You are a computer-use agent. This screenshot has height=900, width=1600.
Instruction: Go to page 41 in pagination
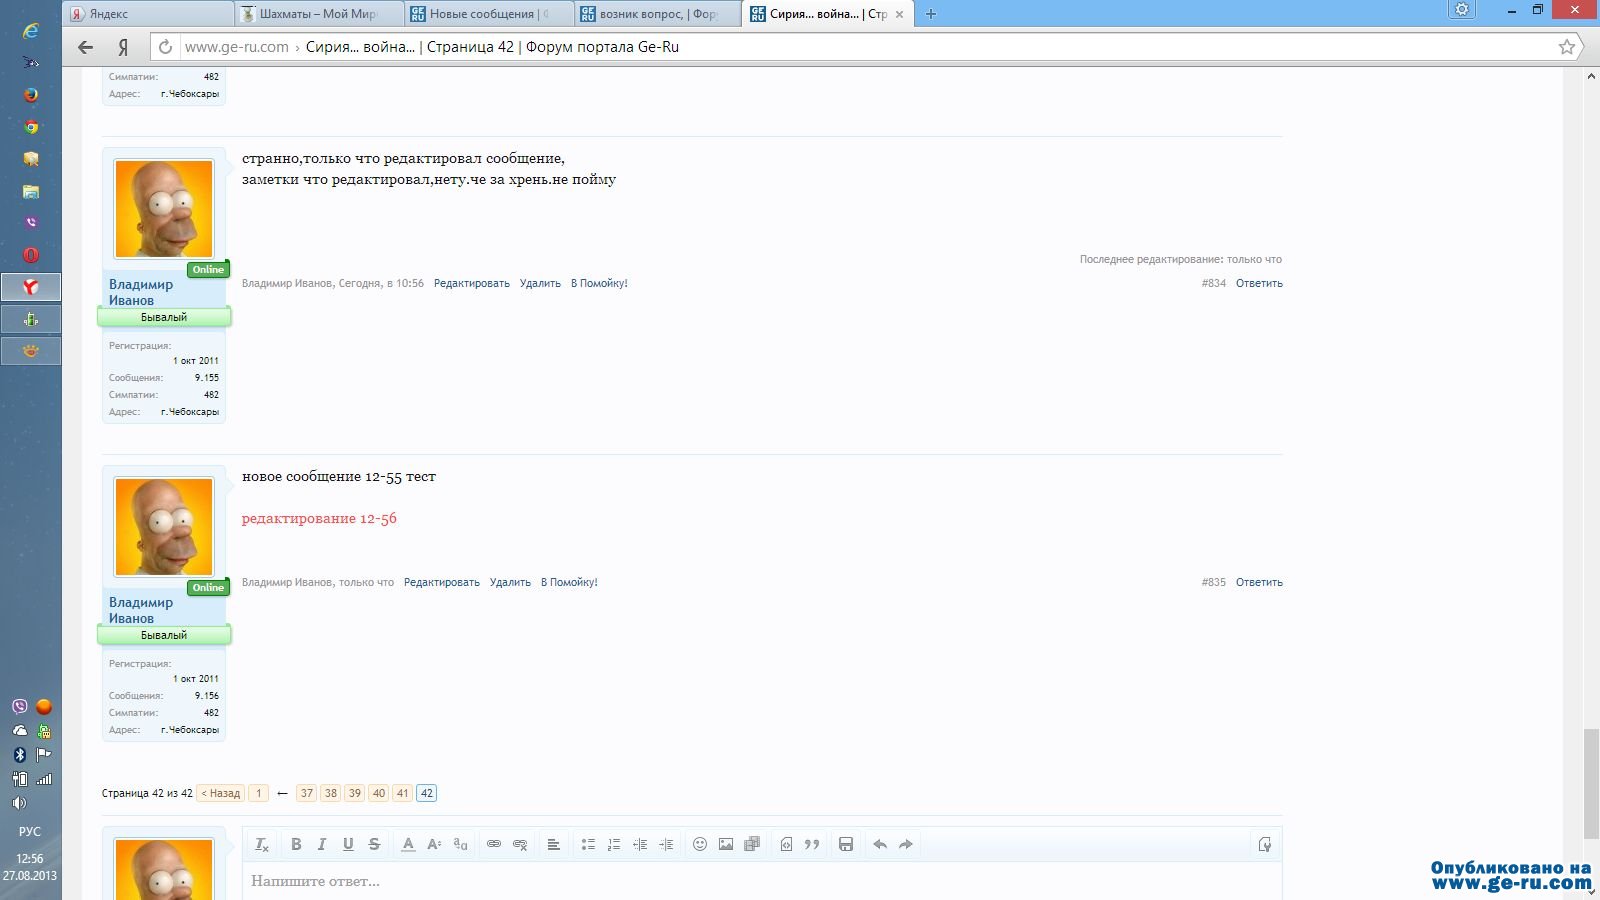[x=402, y=793]
